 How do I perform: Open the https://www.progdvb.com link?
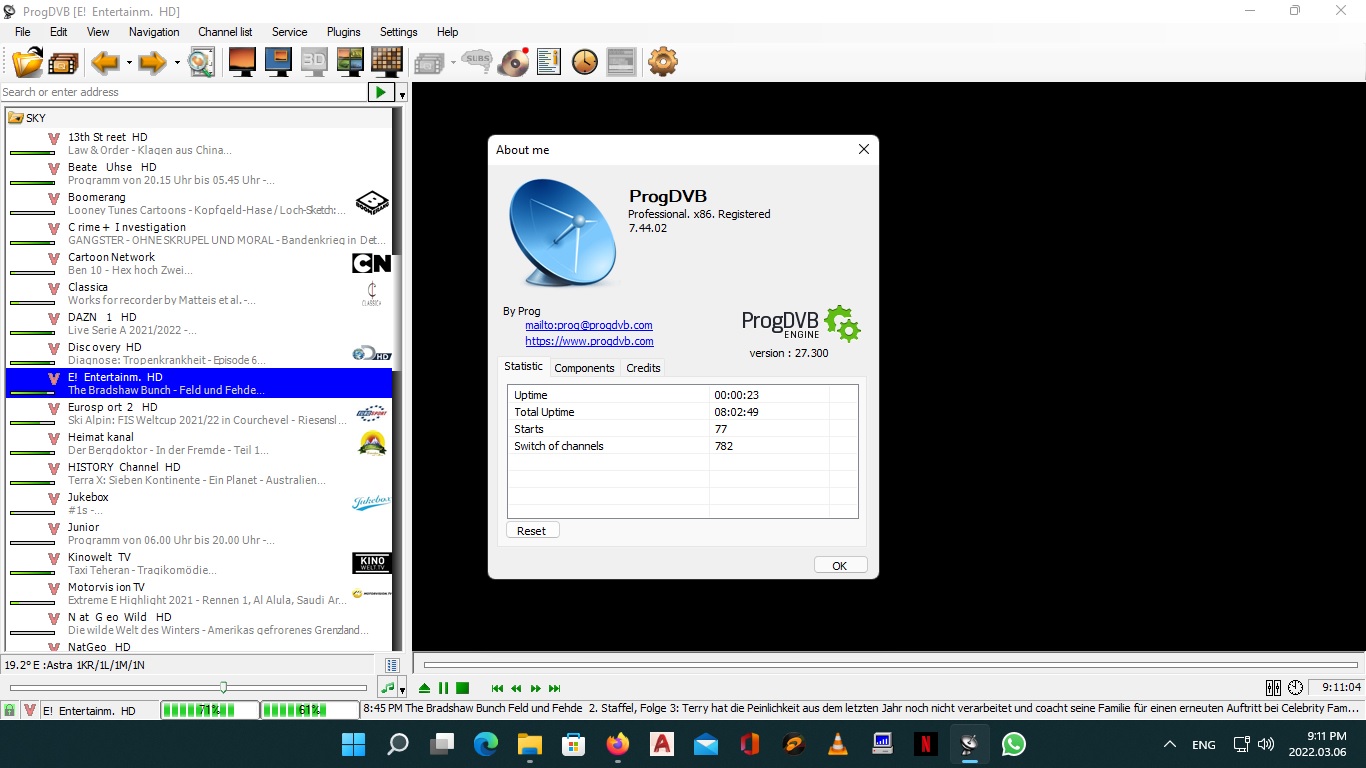coord(589,341)
